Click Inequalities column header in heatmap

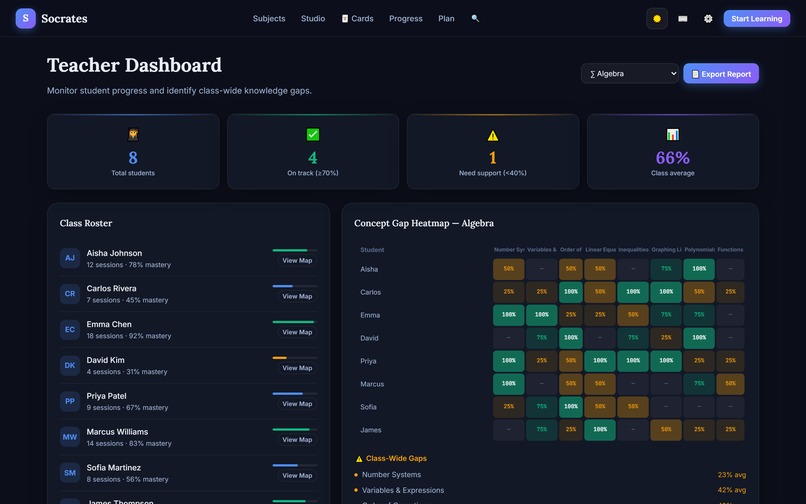[633, 250]
